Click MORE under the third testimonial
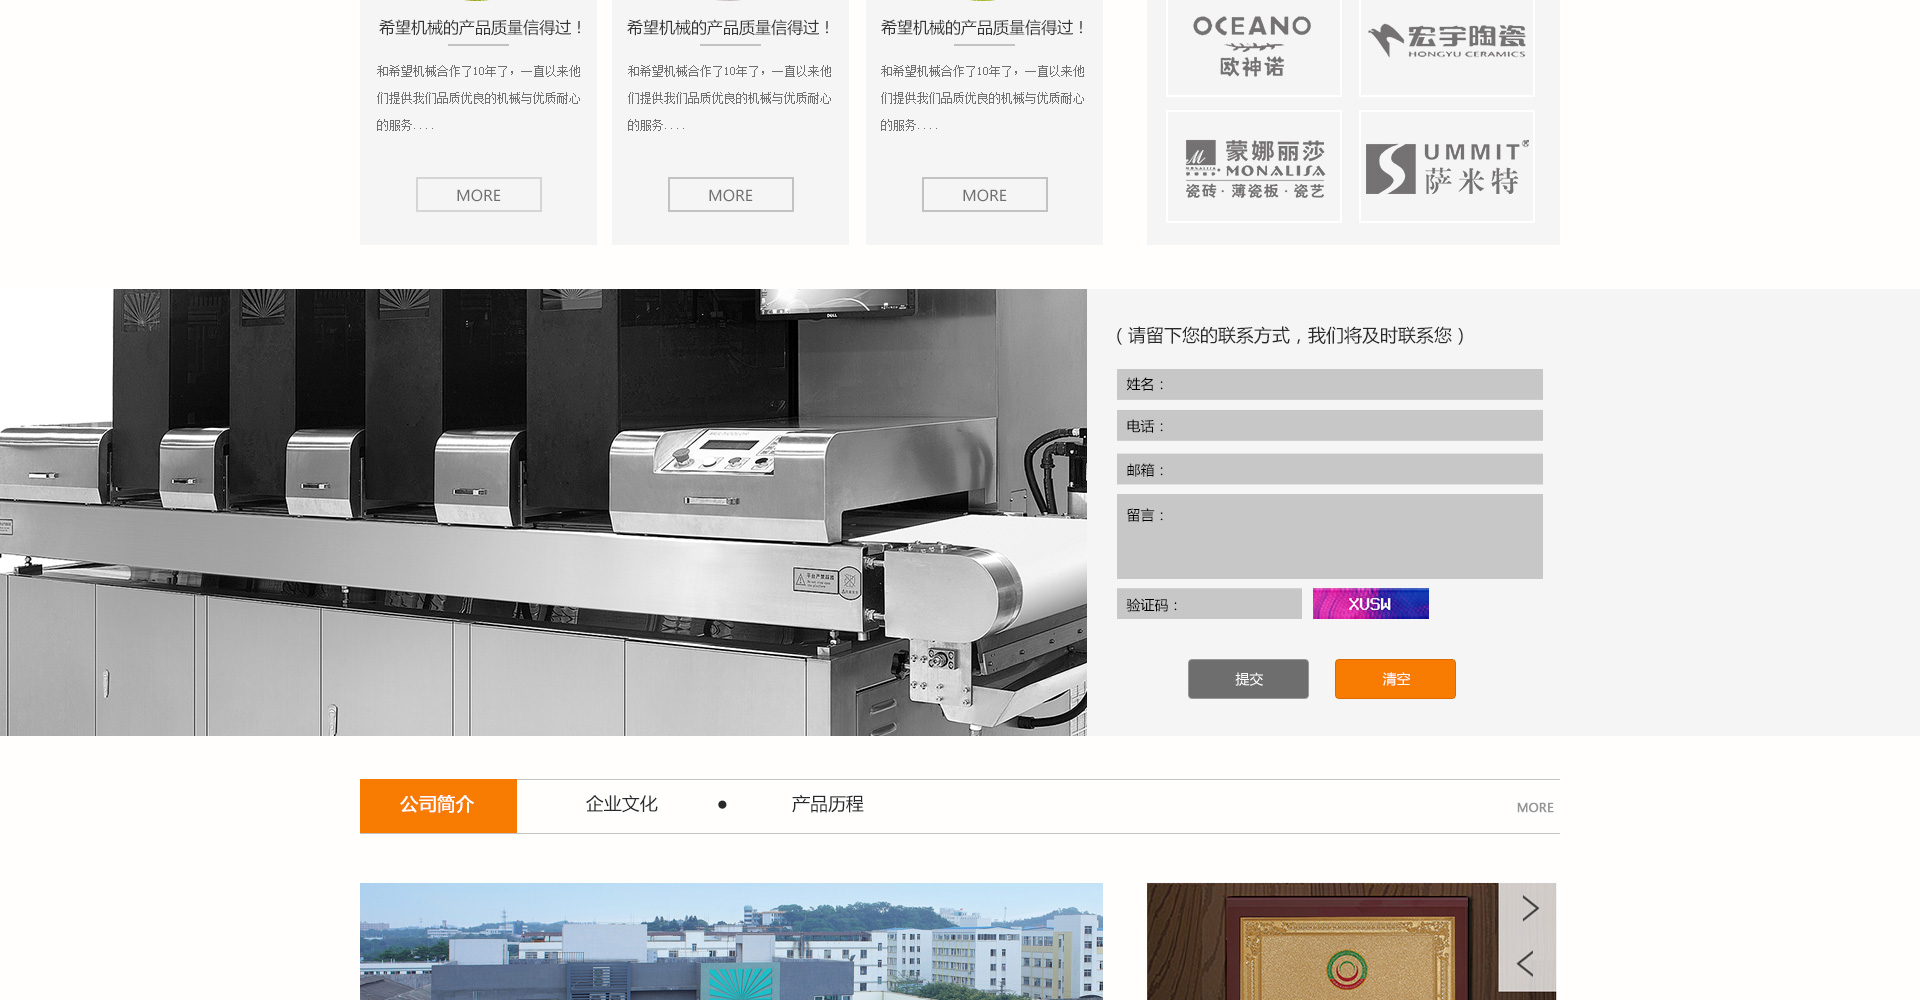The width and height of the screenshot is (1920, 1000). coord(984,195)
